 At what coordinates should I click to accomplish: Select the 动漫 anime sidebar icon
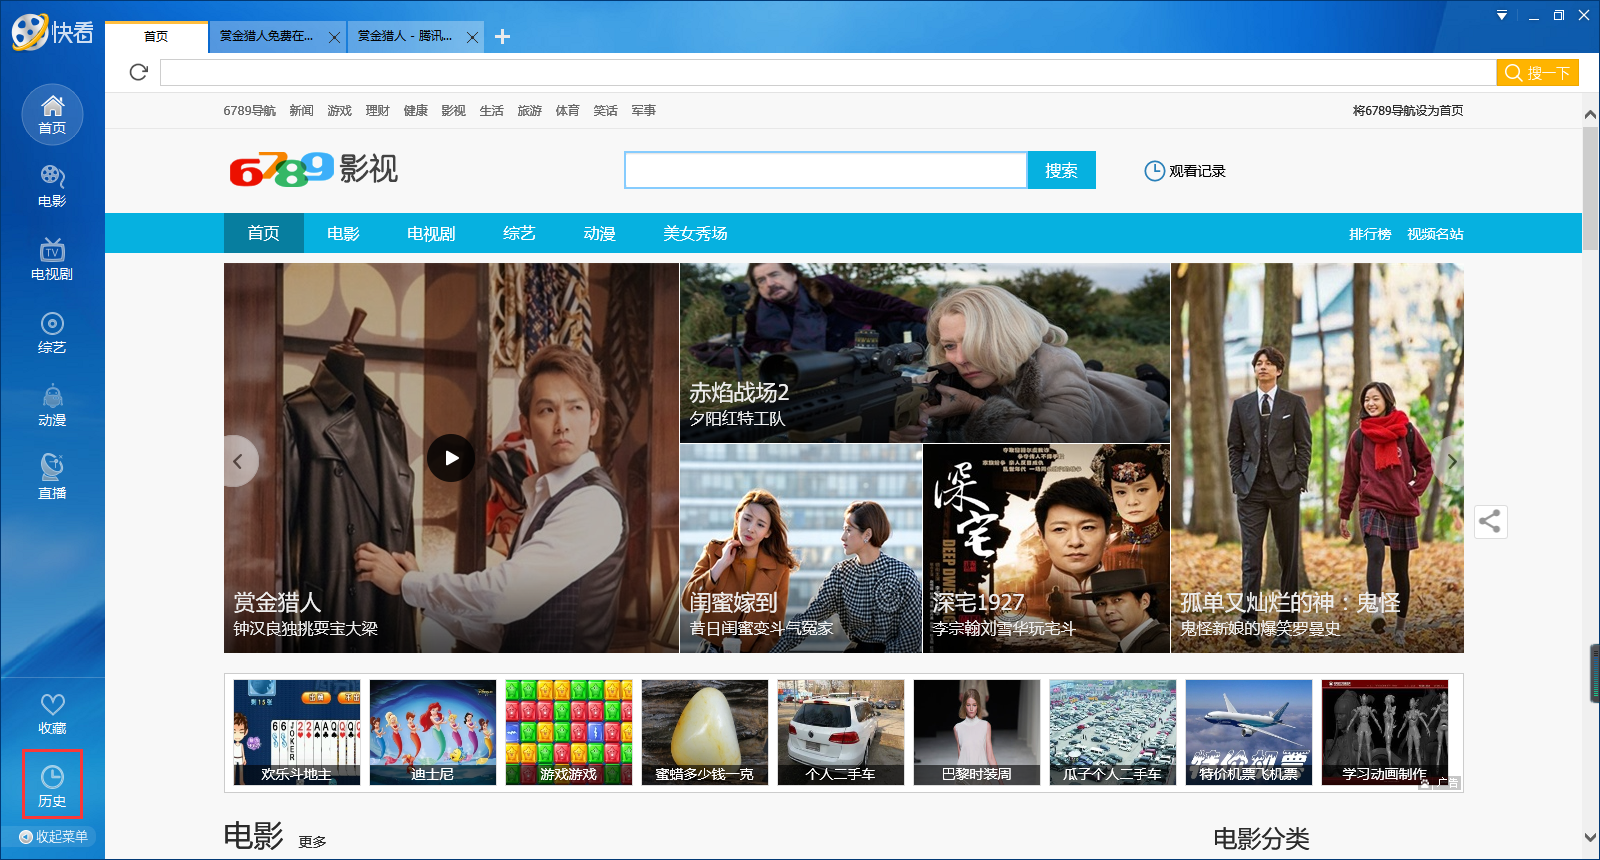[x=52, y=405]
